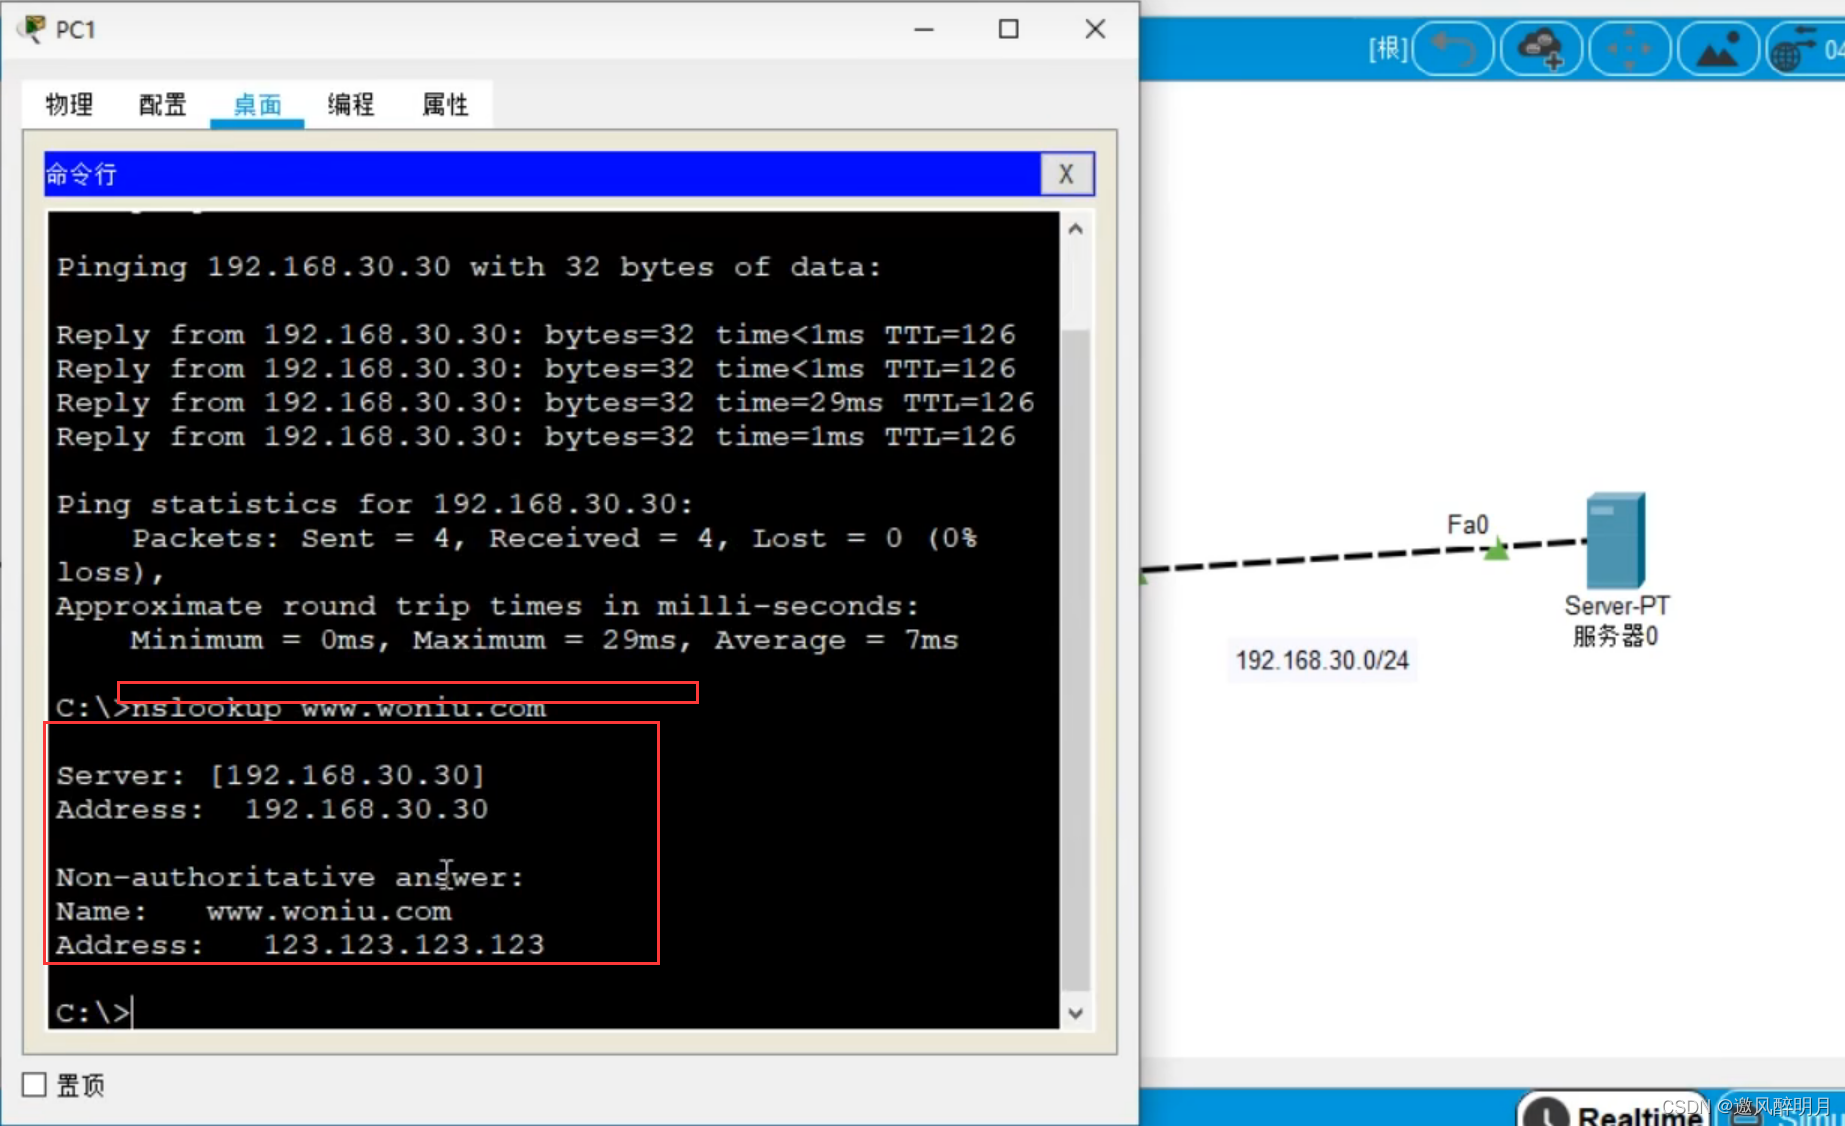Close the 命令行 command prompt panel
The image size is (1845, 1126).
click(x=1067, y=174)
